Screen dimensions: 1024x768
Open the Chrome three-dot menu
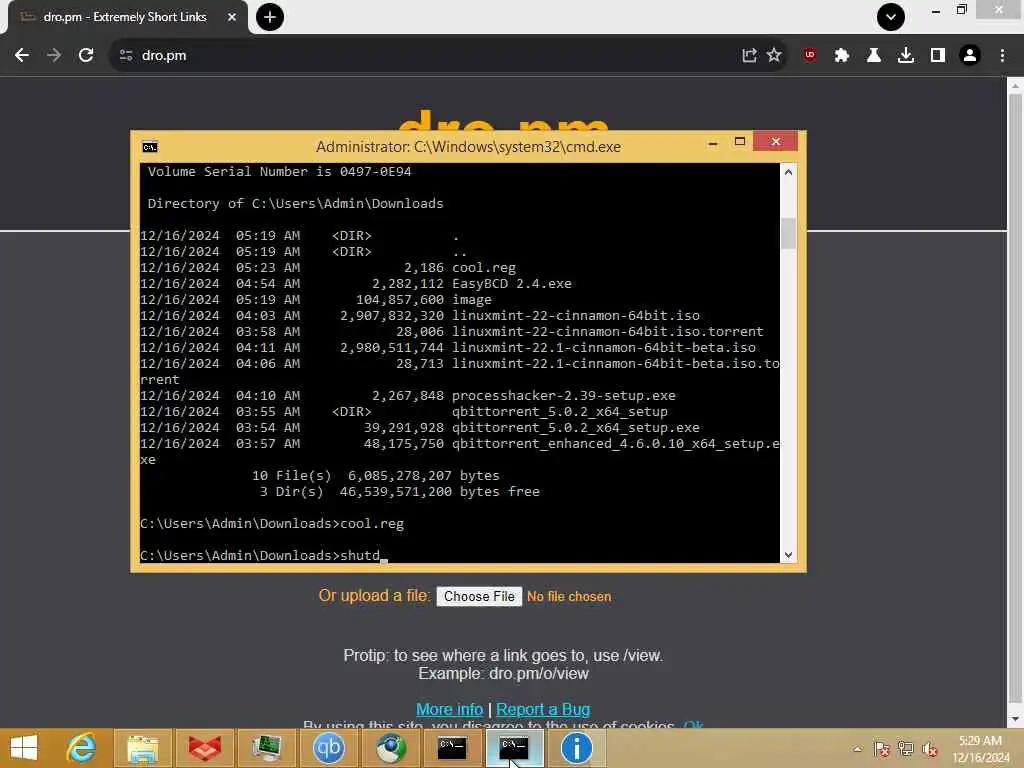pyautogui.click(x=1002, y=56)
